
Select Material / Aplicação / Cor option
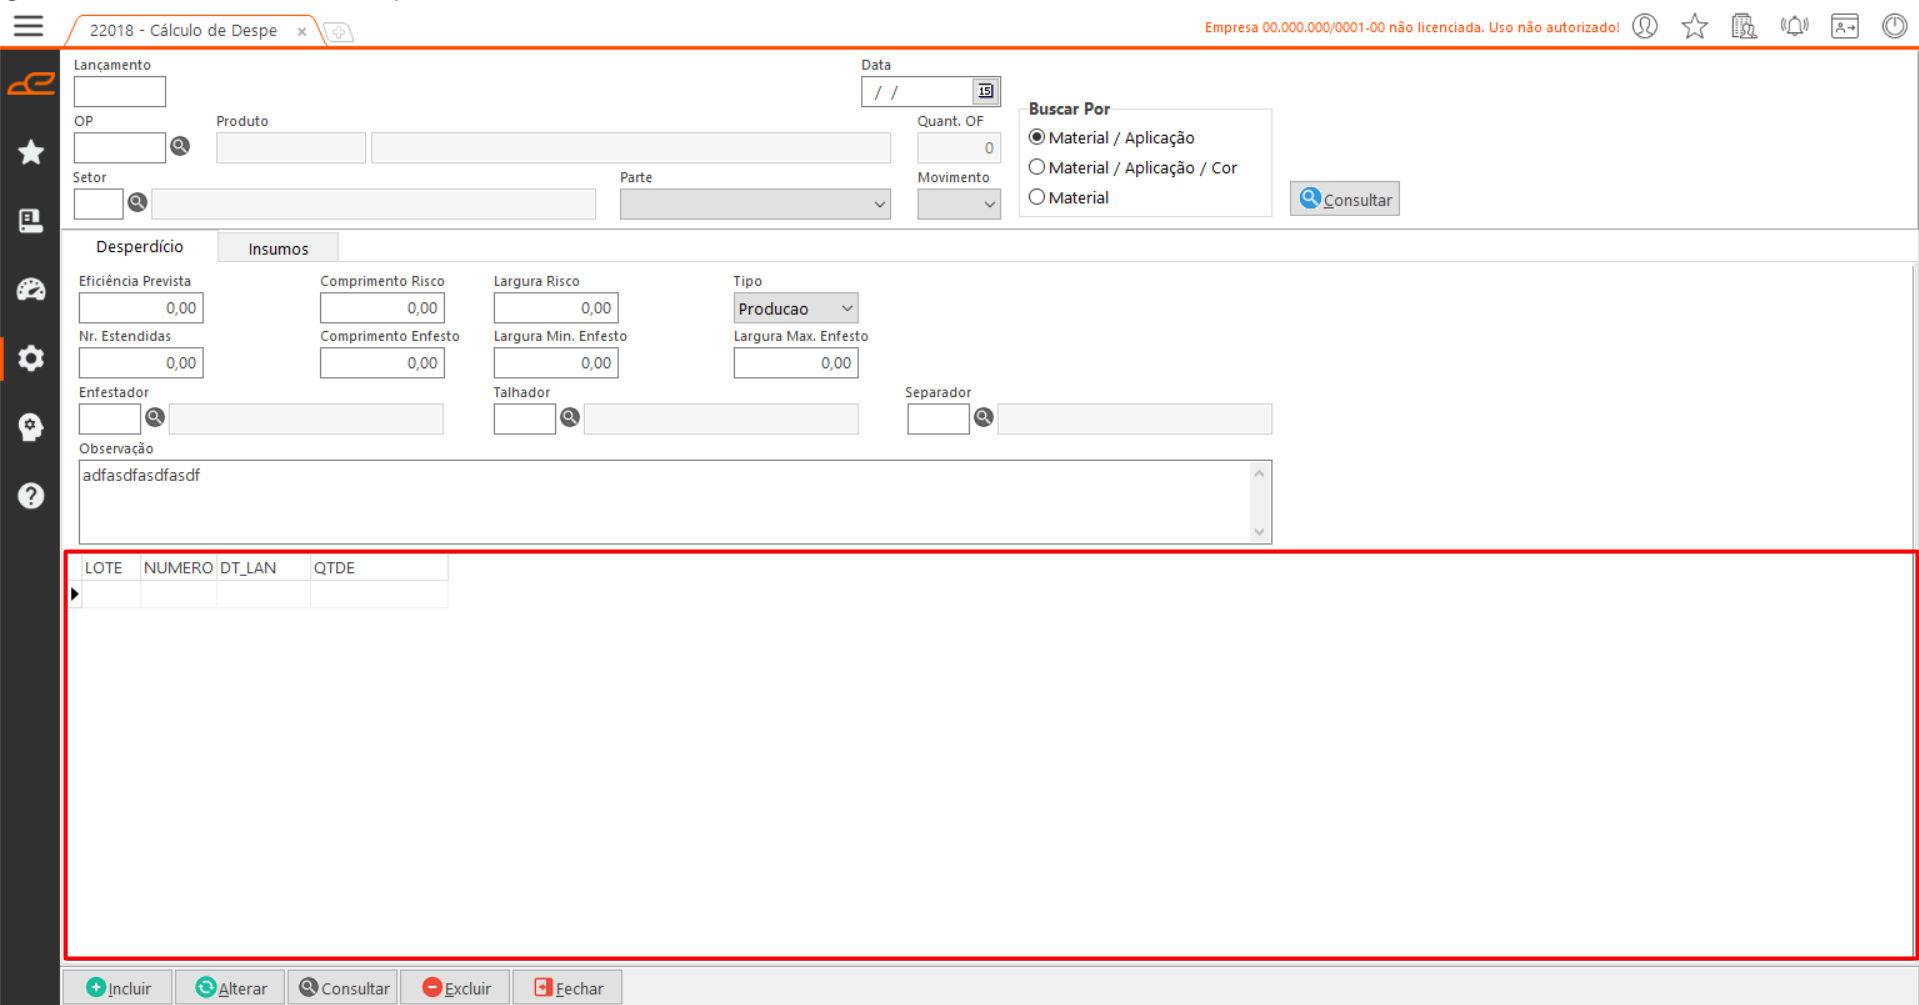(1037, 167)
